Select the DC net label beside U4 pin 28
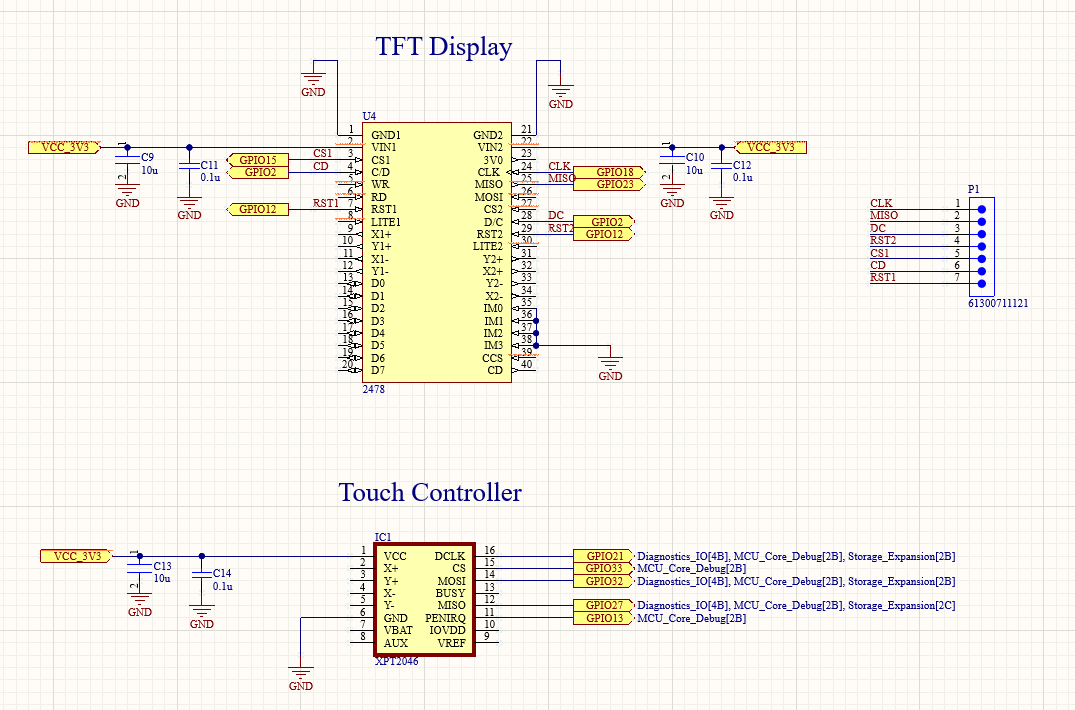This screenshot has width=1075, height=710. click(555, 216)
